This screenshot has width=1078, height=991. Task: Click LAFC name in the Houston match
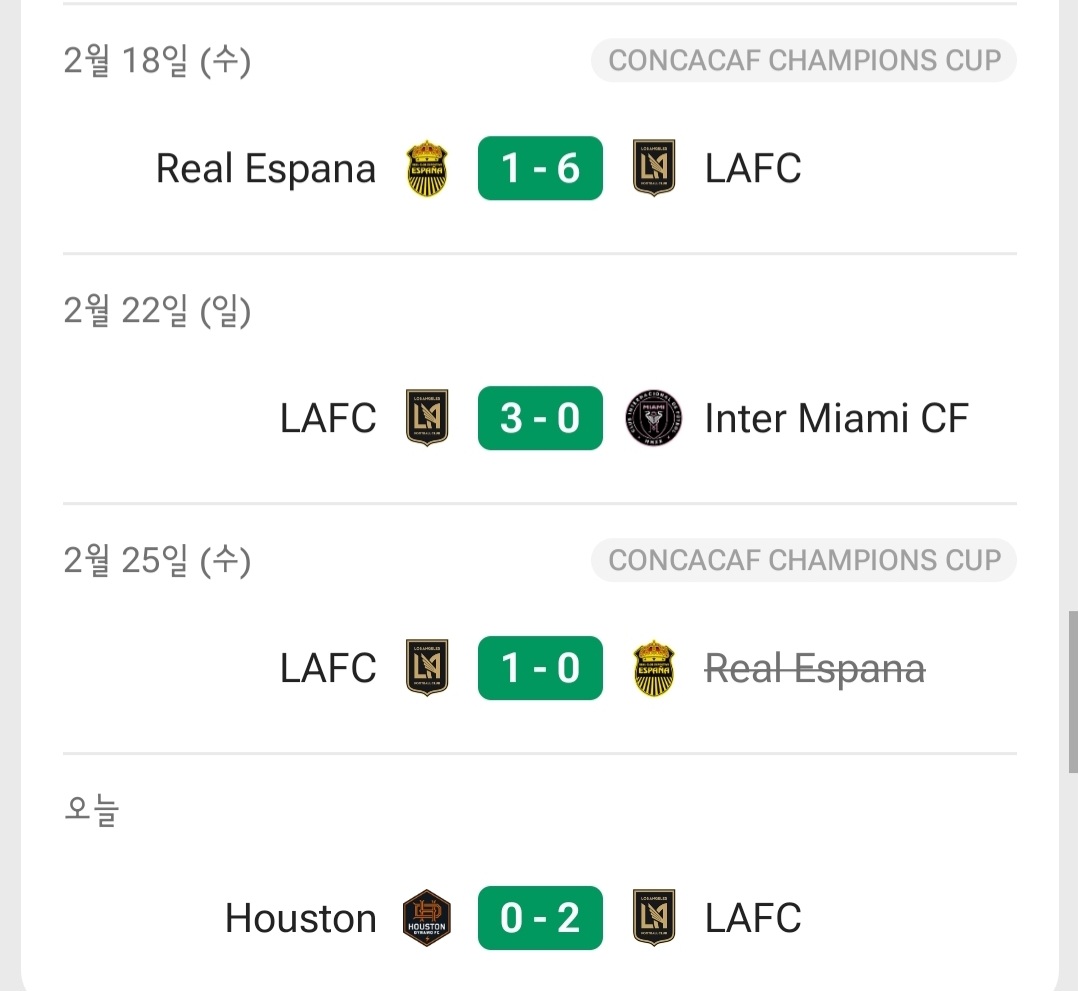(753, 918)
